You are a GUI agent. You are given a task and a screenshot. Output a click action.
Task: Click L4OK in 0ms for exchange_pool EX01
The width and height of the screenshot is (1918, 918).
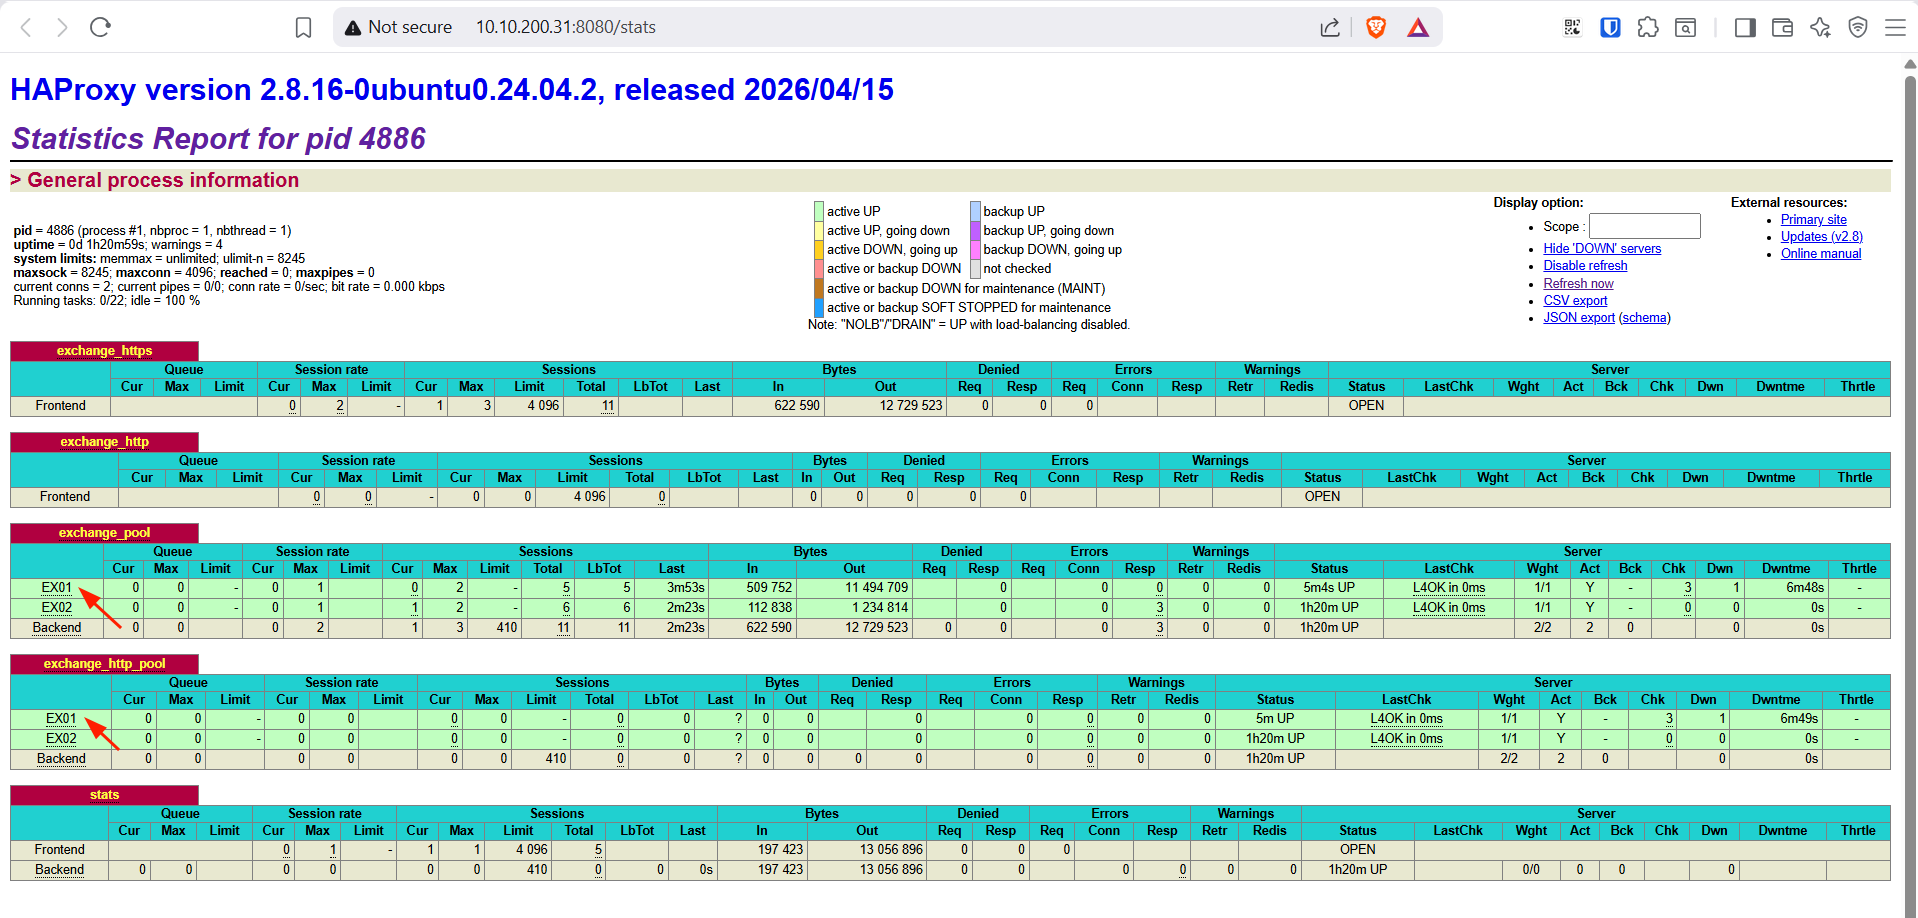coord(1449,588)
